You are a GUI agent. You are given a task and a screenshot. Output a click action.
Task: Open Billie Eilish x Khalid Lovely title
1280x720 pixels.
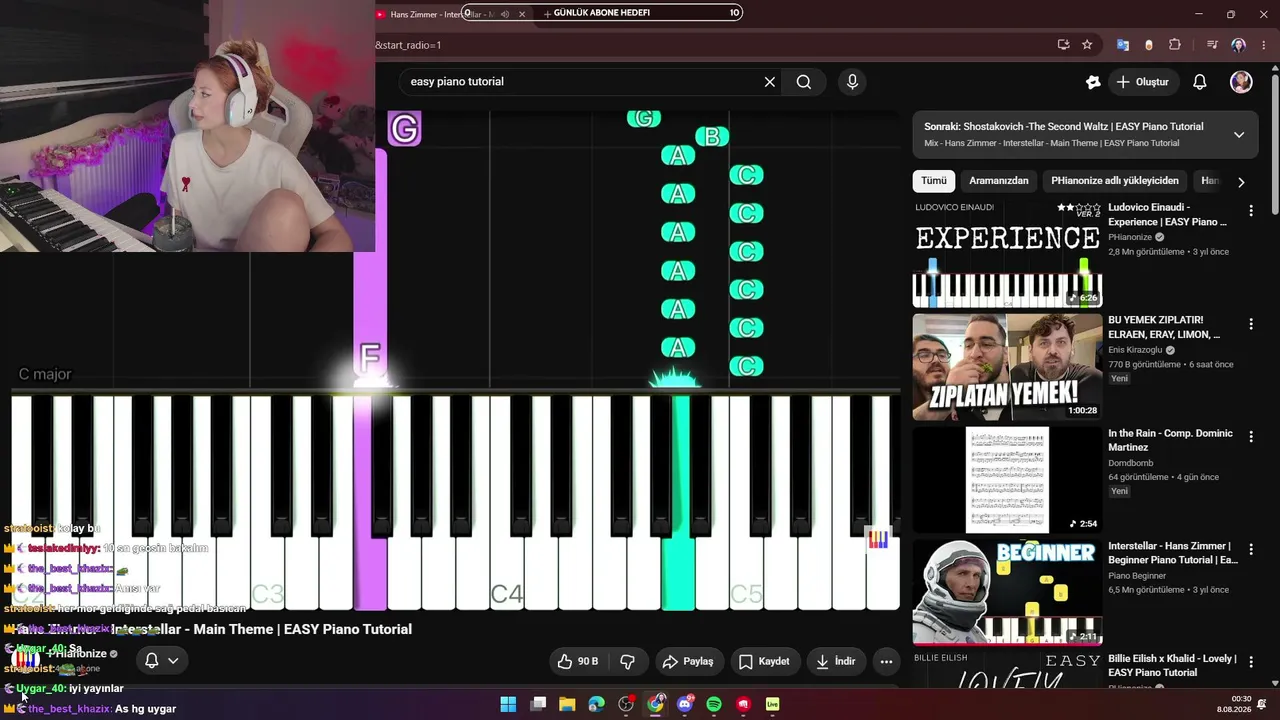click(1173, 666)
